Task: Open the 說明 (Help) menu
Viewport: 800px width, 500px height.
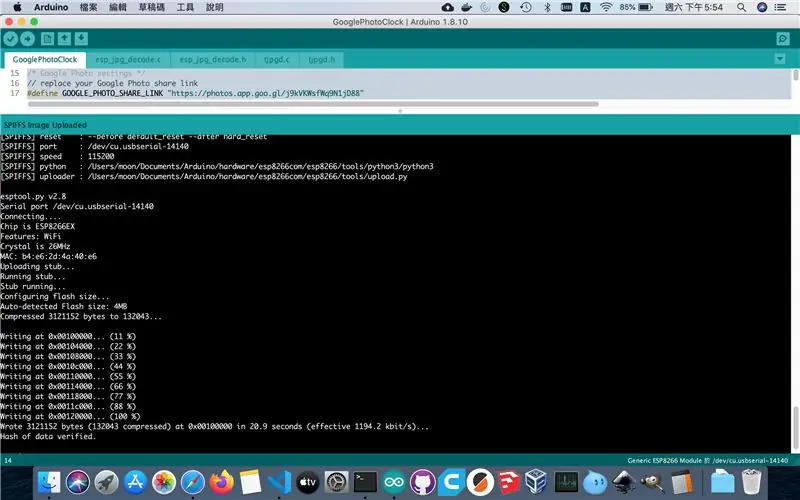Action: pos(215,7)
